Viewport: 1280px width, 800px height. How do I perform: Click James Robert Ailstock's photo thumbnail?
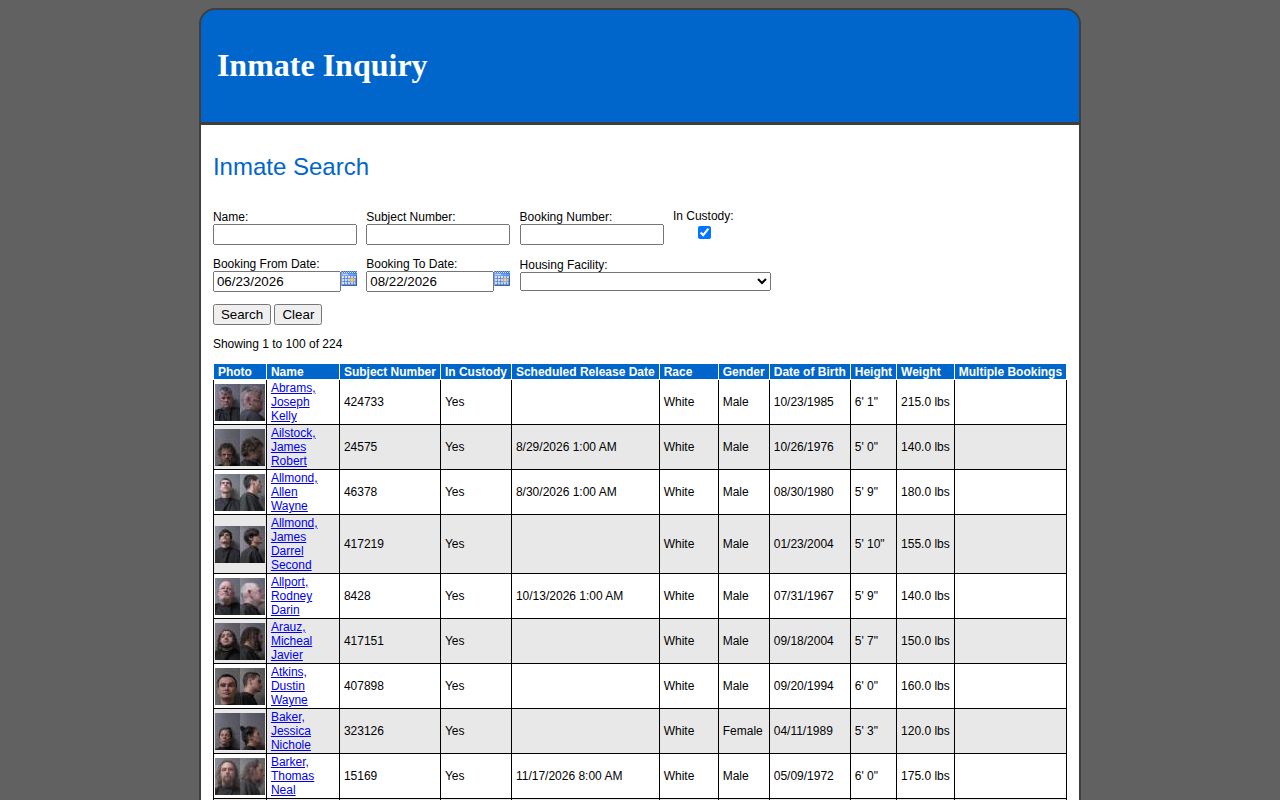[x=240, y=447]
